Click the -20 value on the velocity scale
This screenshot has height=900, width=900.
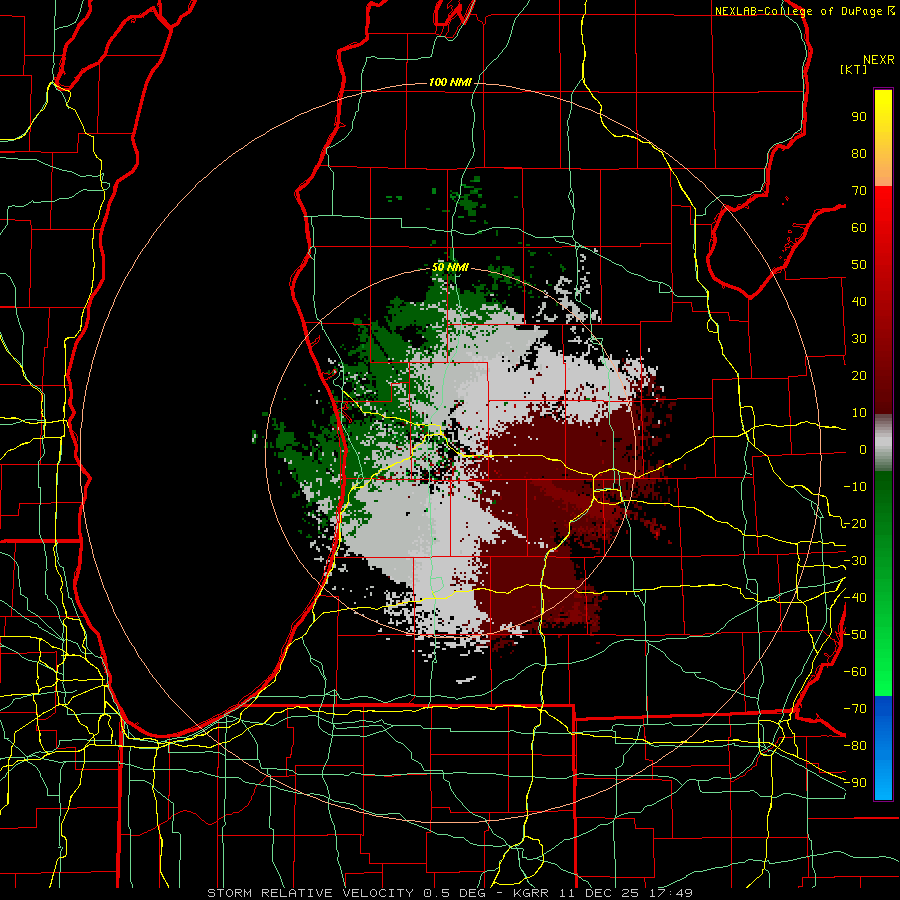coord(855,523)
